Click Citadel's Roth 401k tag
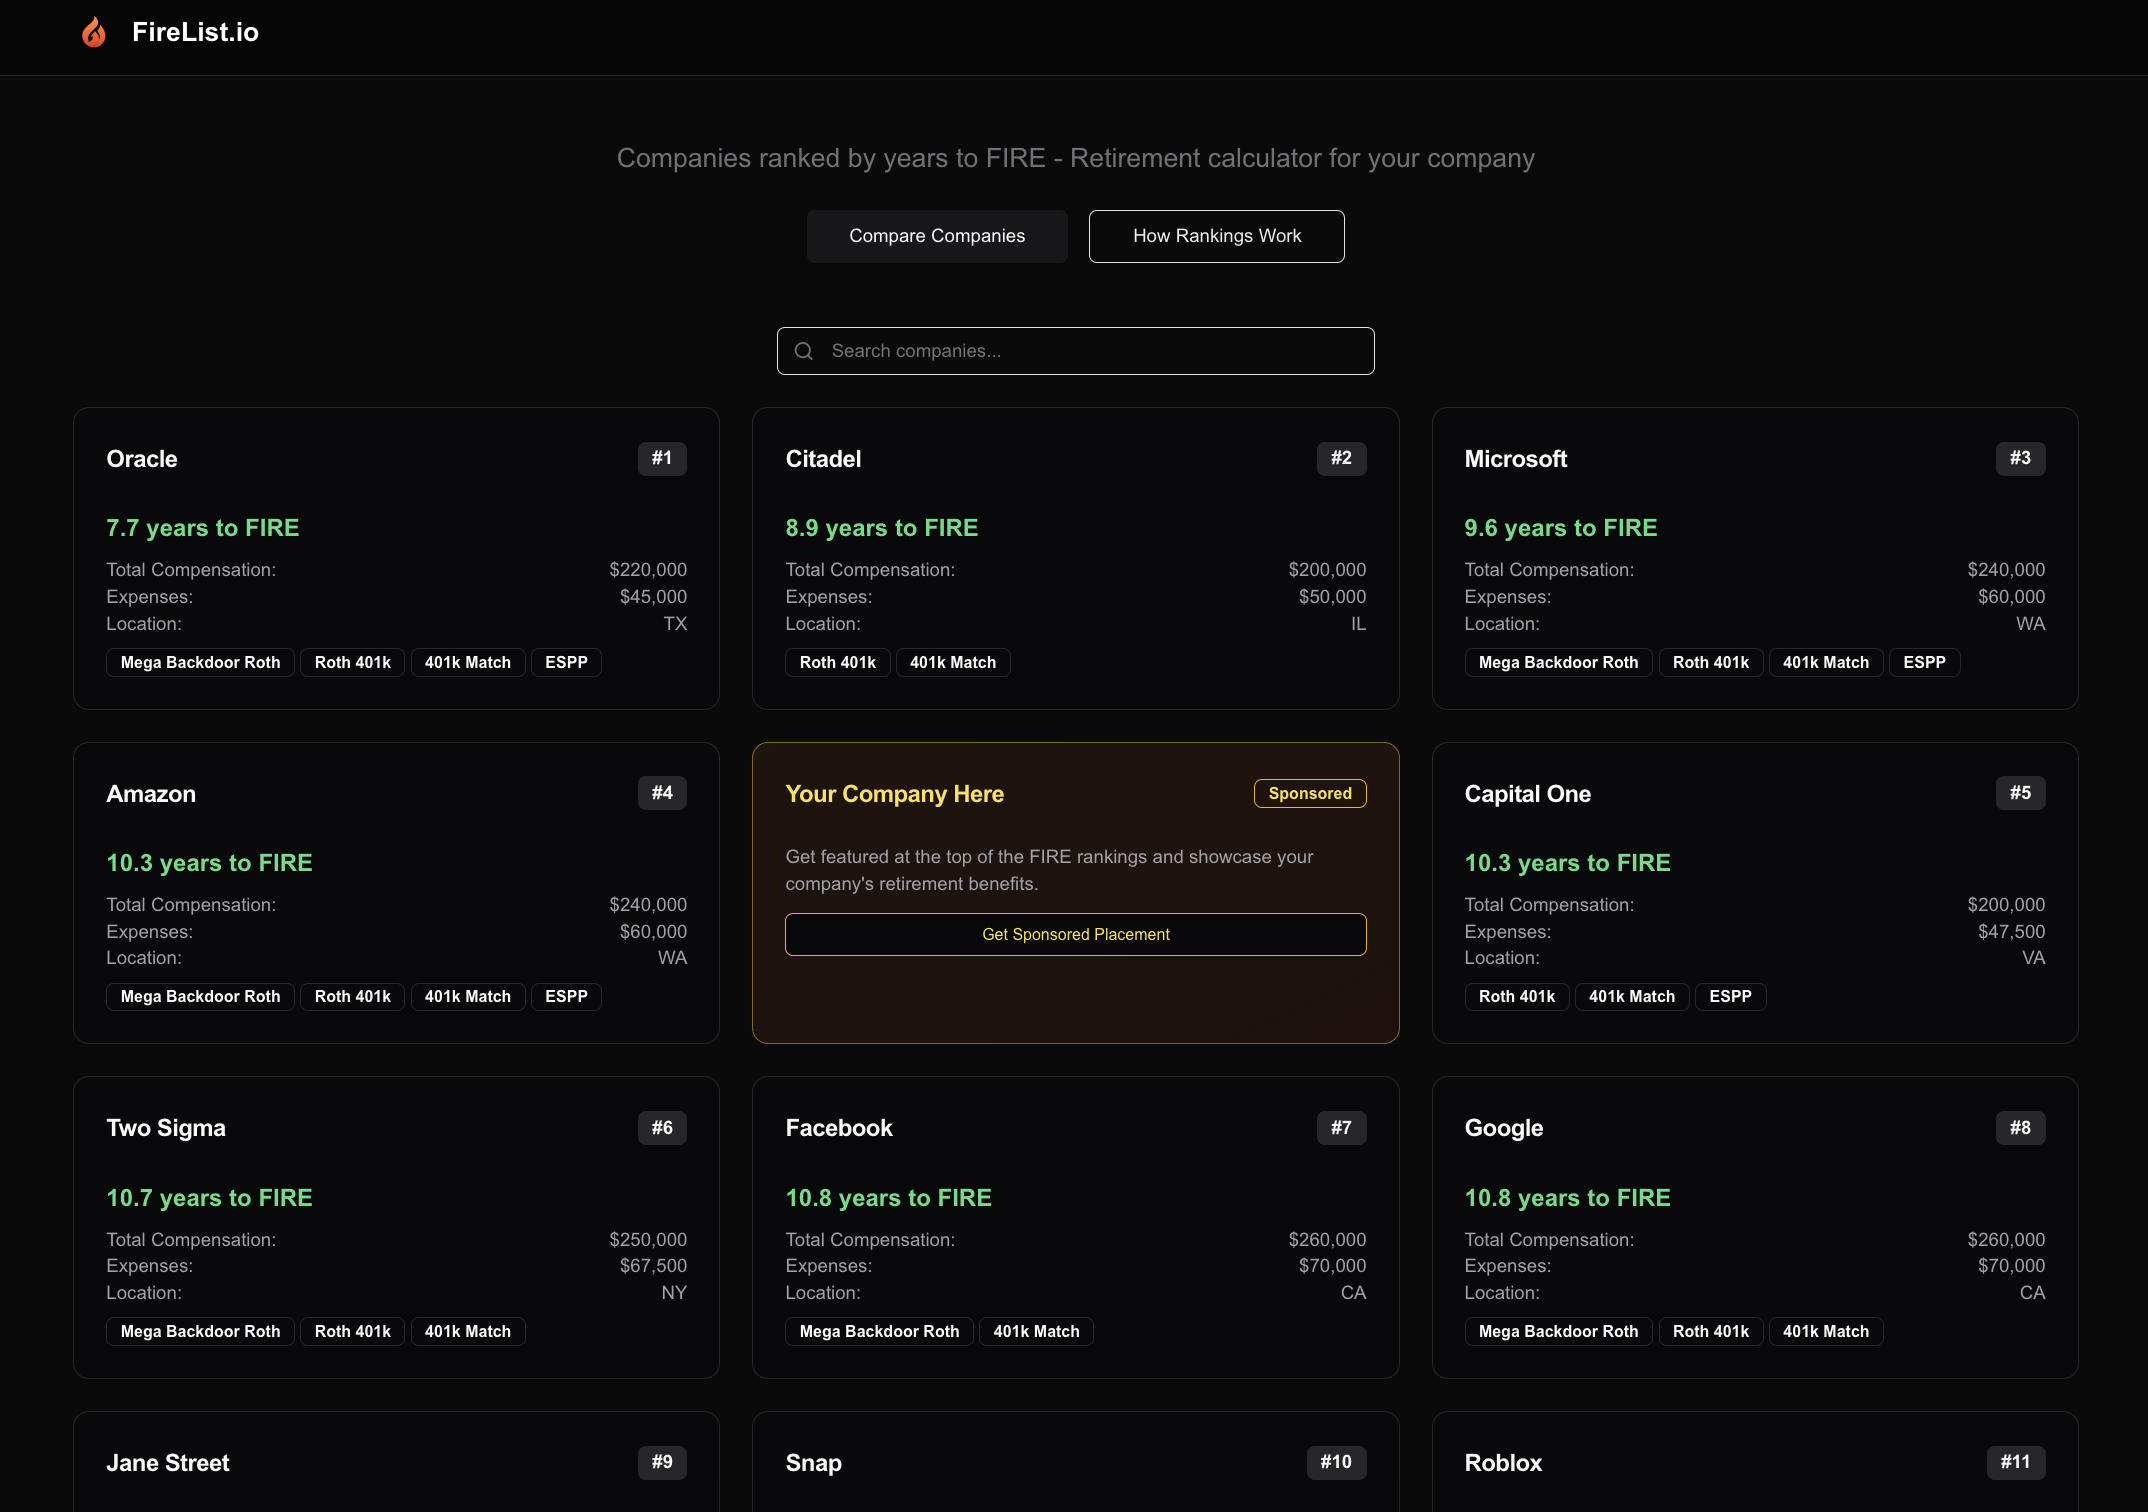The width and height of the screenshot is (2148, 1512). (x=837, y=662)
